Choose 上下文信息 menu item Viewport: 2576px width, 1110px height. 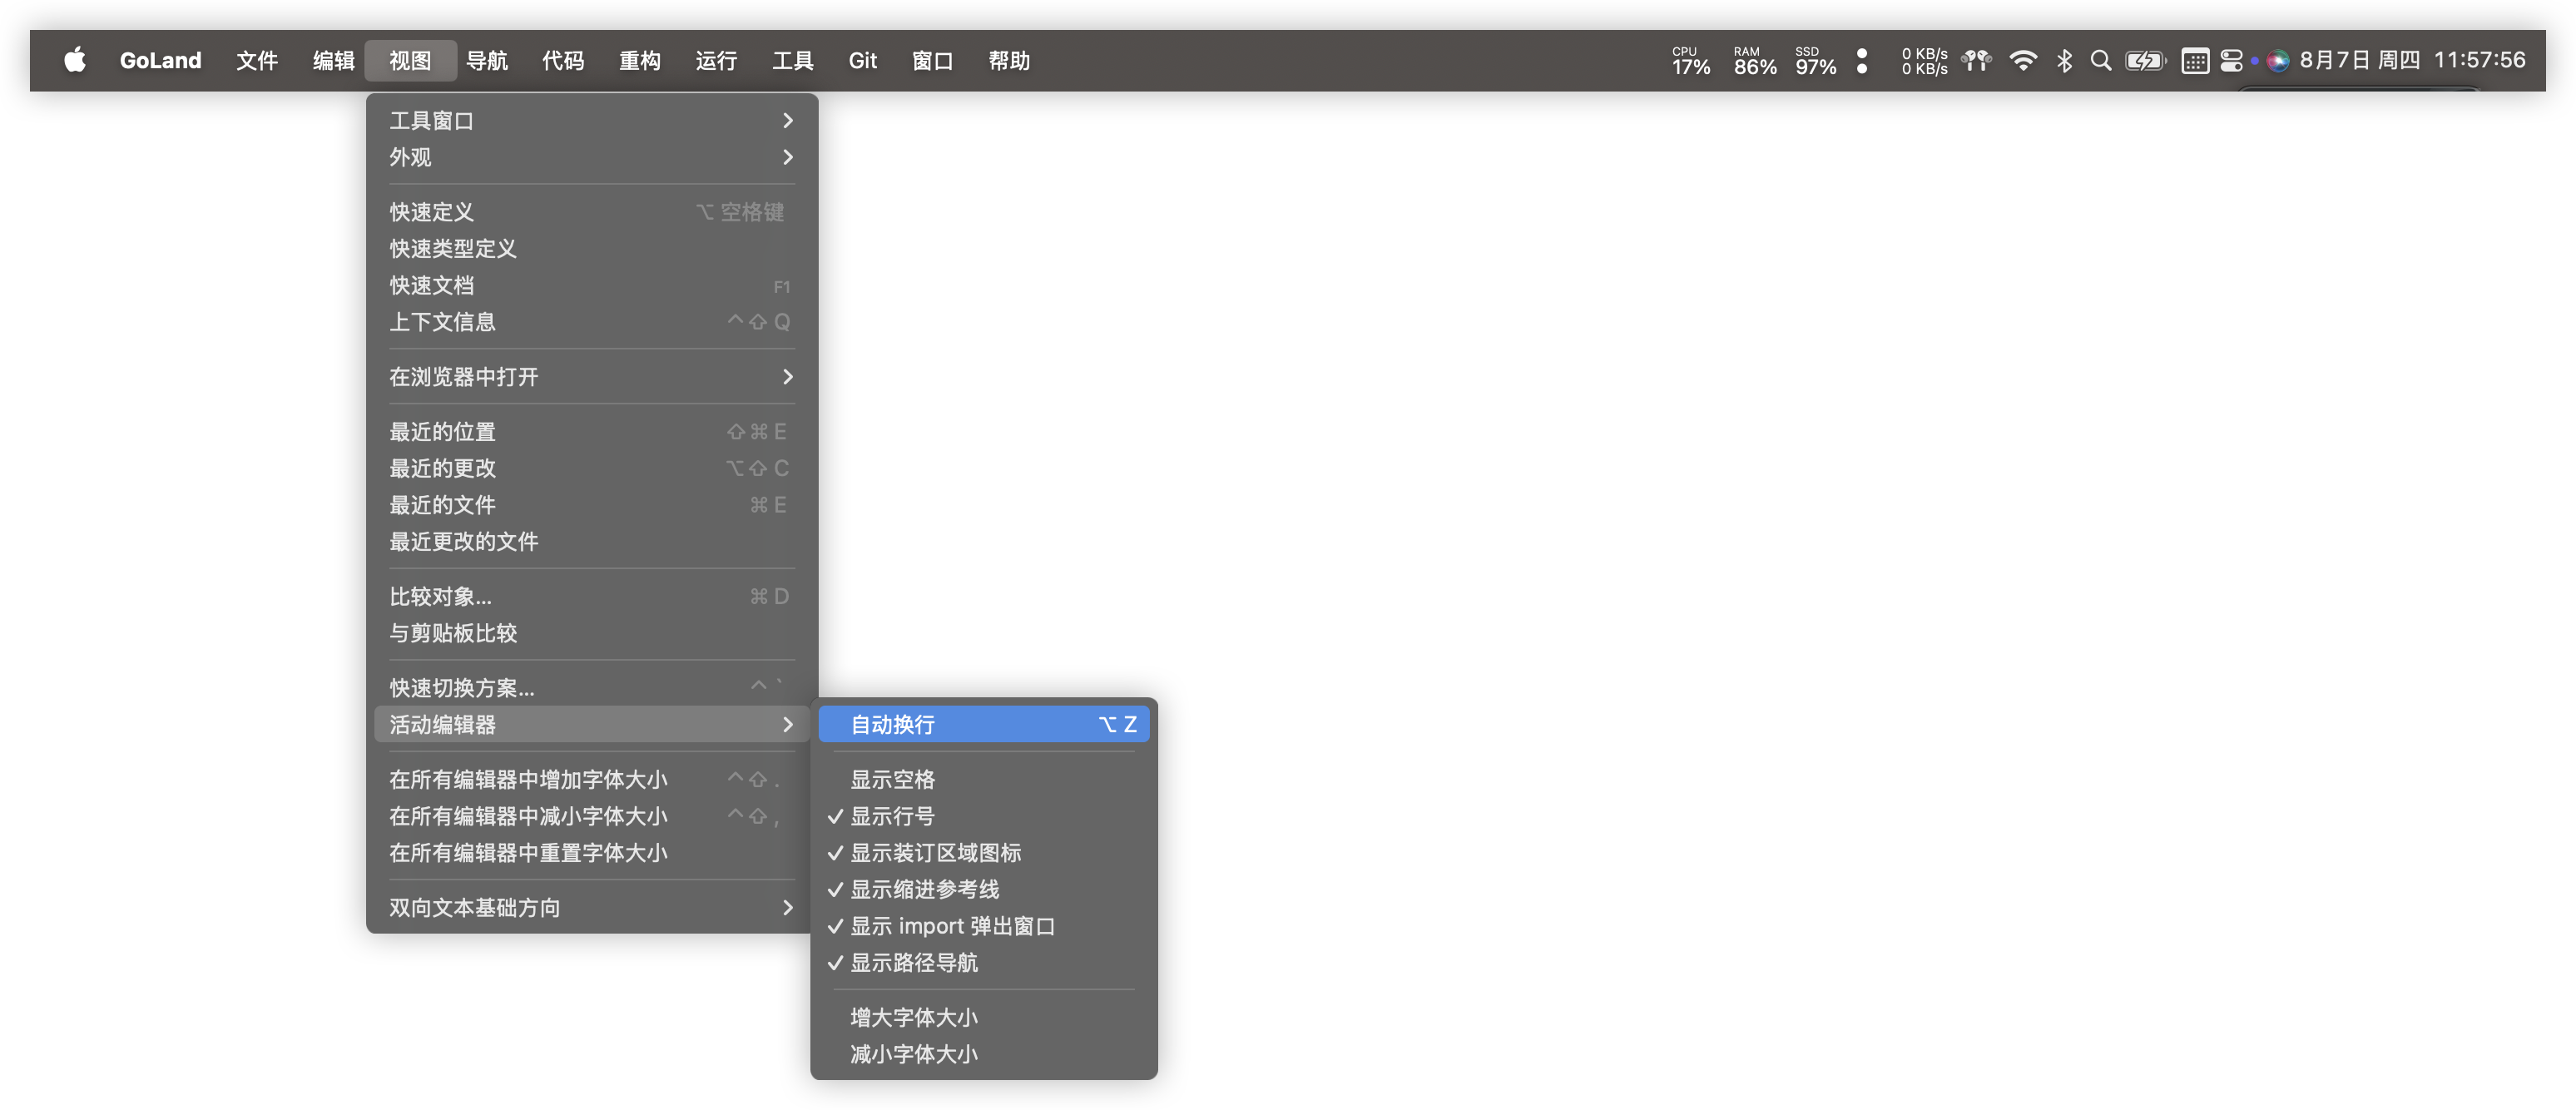(591, 322)
